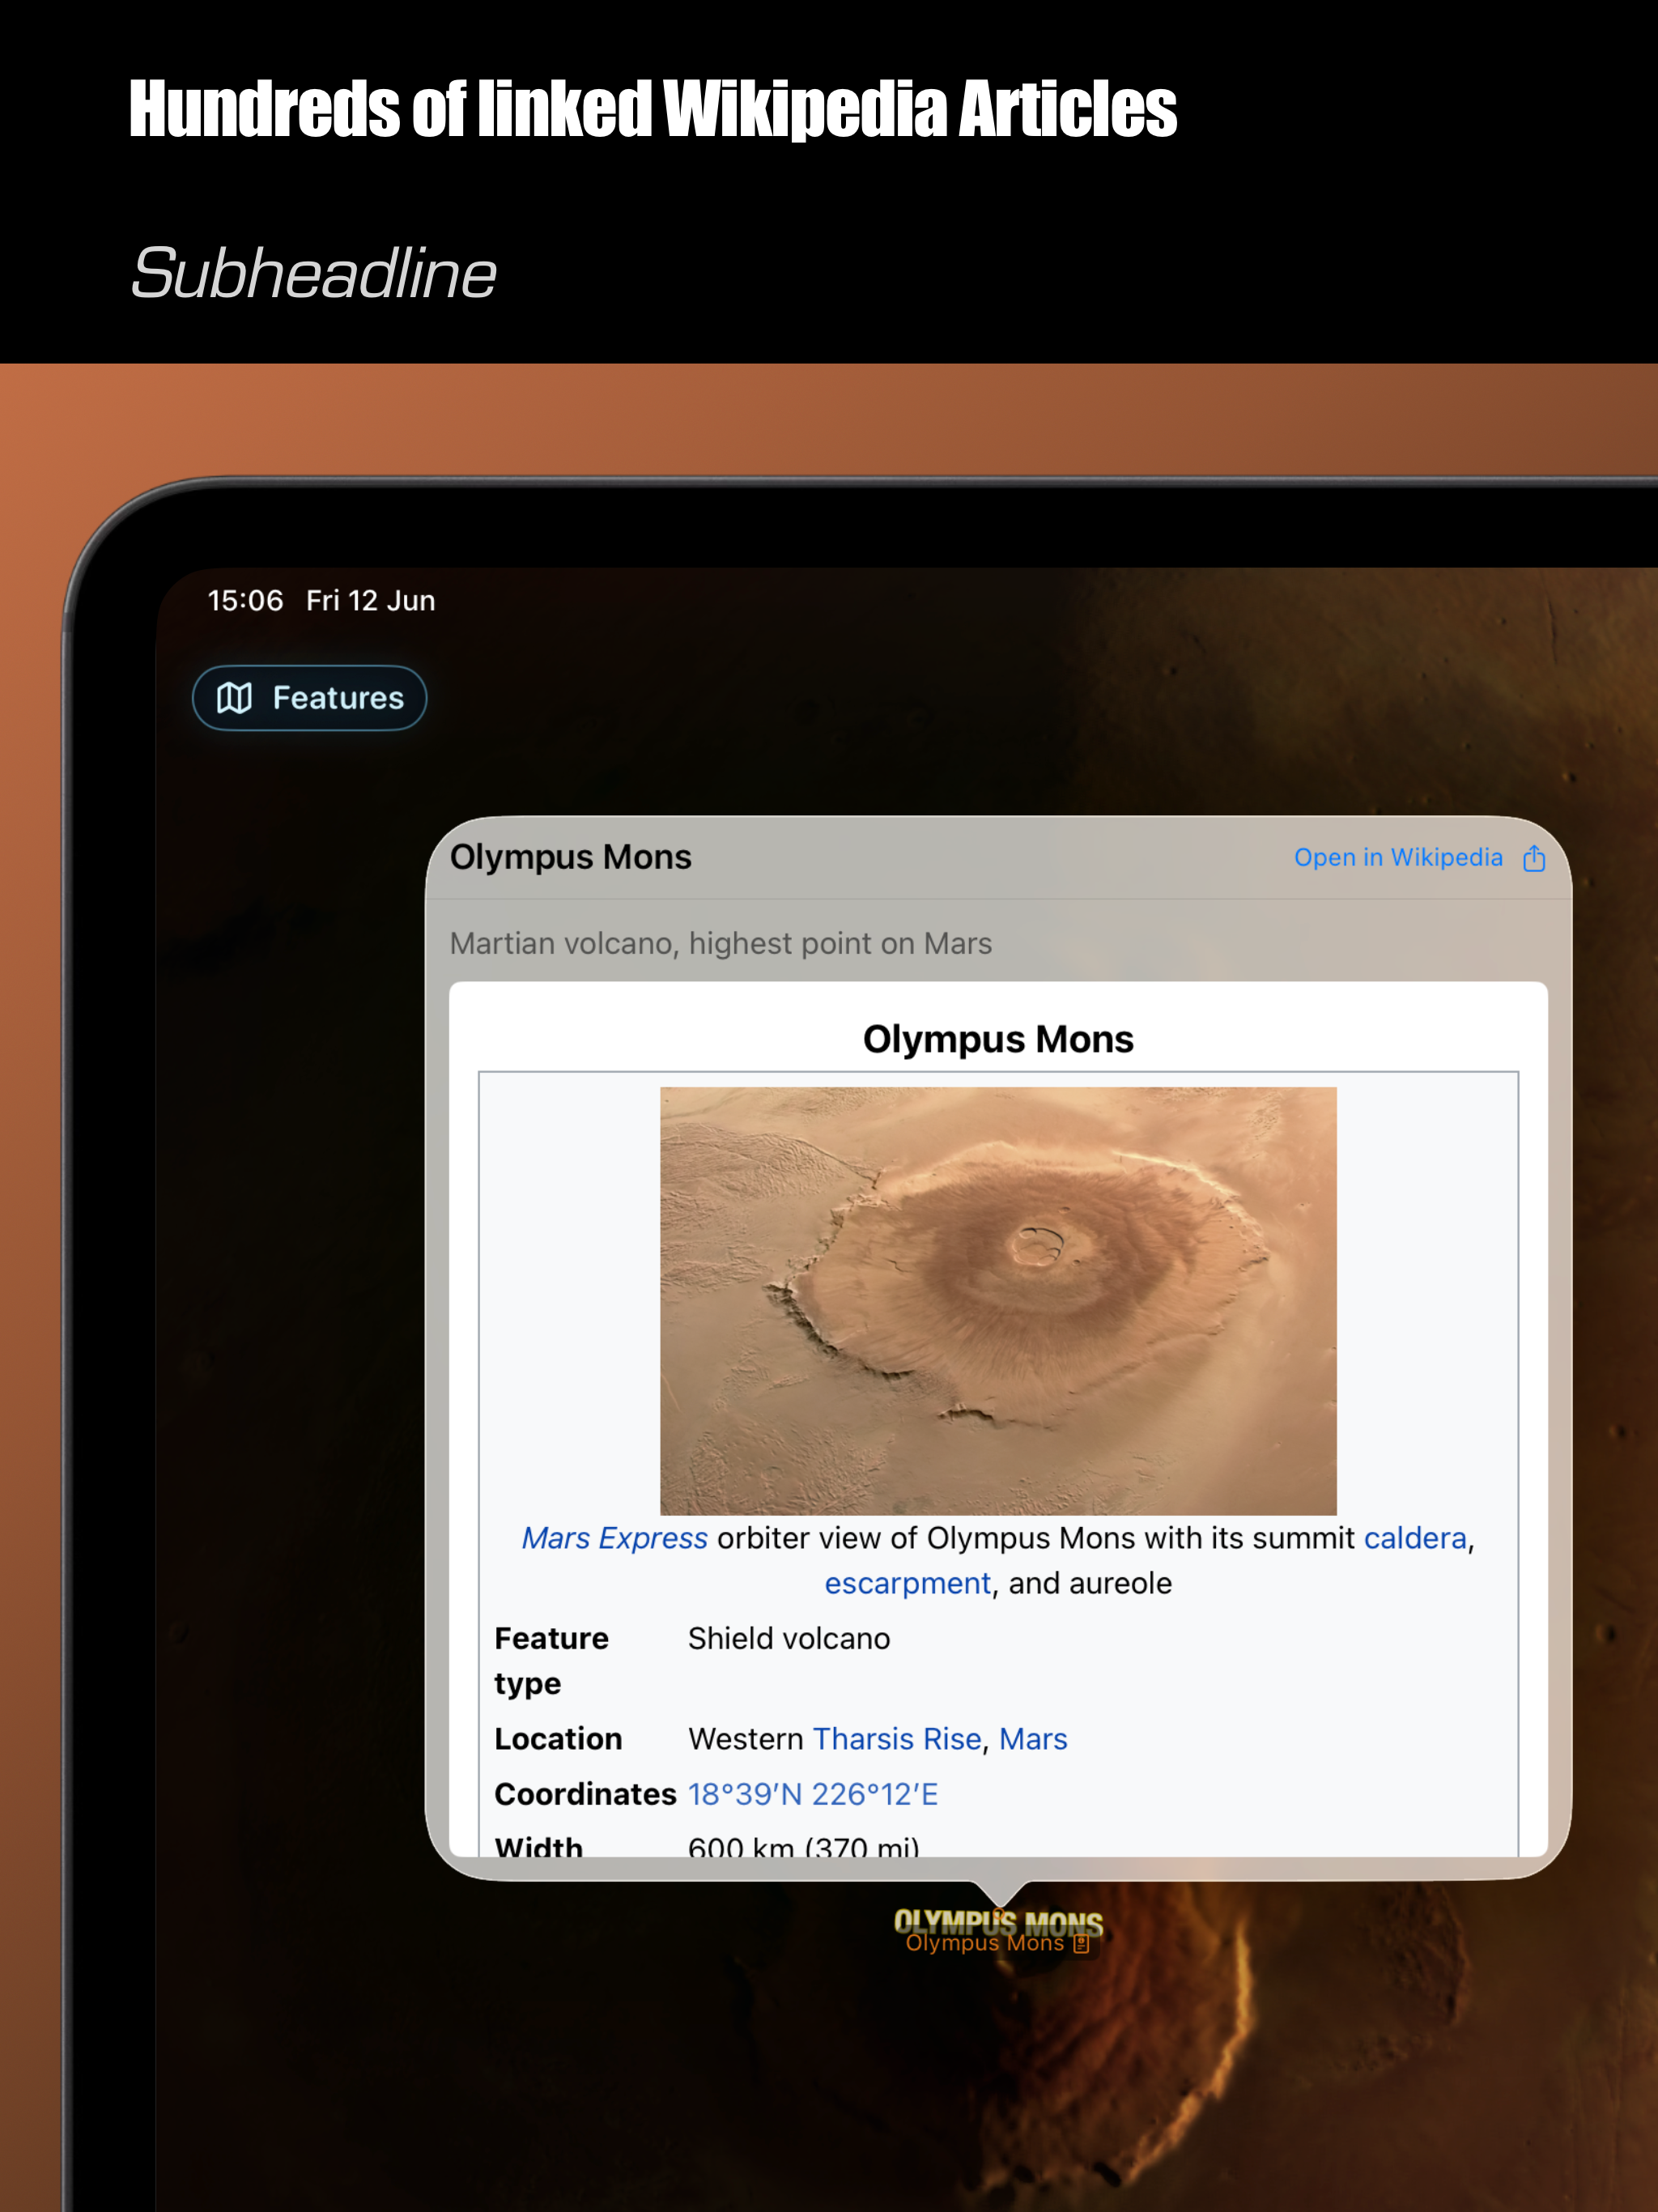Image resolution: width=1658 pixels, height=2212 pixels.
Task: Tap the Olympus Mons map label
Action: point(985,1943)
